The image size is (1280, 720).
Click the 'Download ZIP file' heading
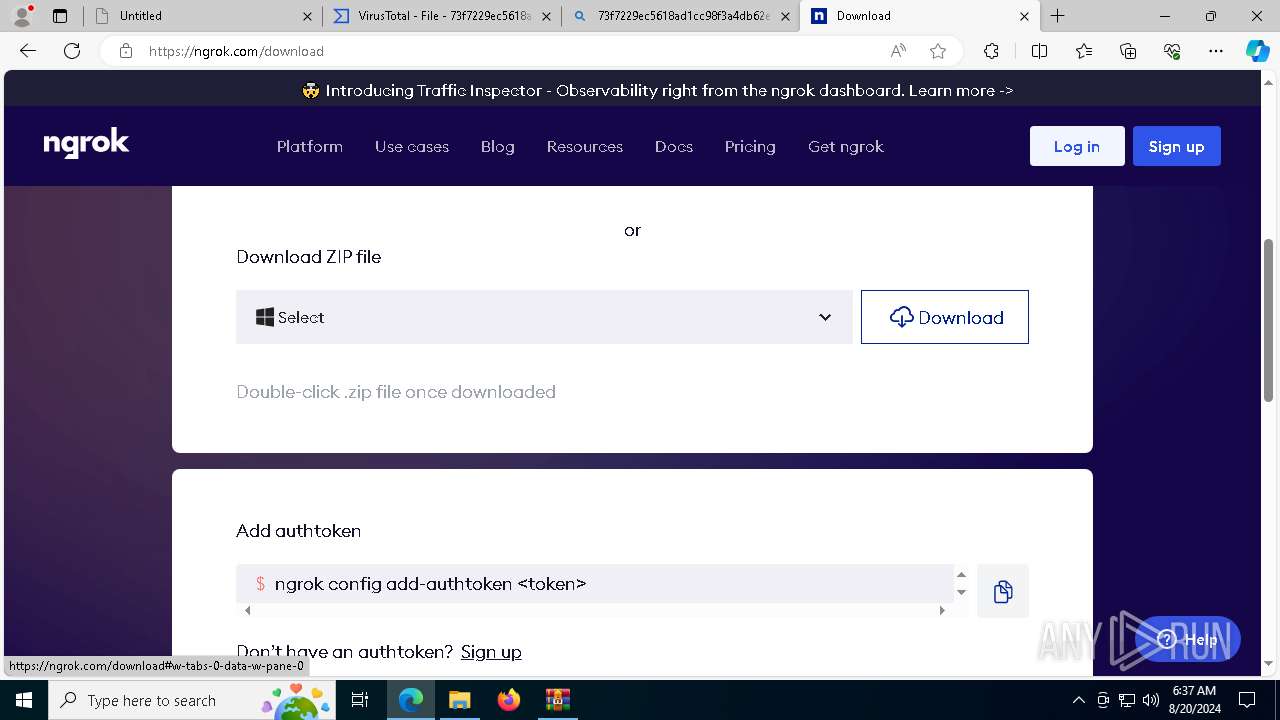[308, 257]
